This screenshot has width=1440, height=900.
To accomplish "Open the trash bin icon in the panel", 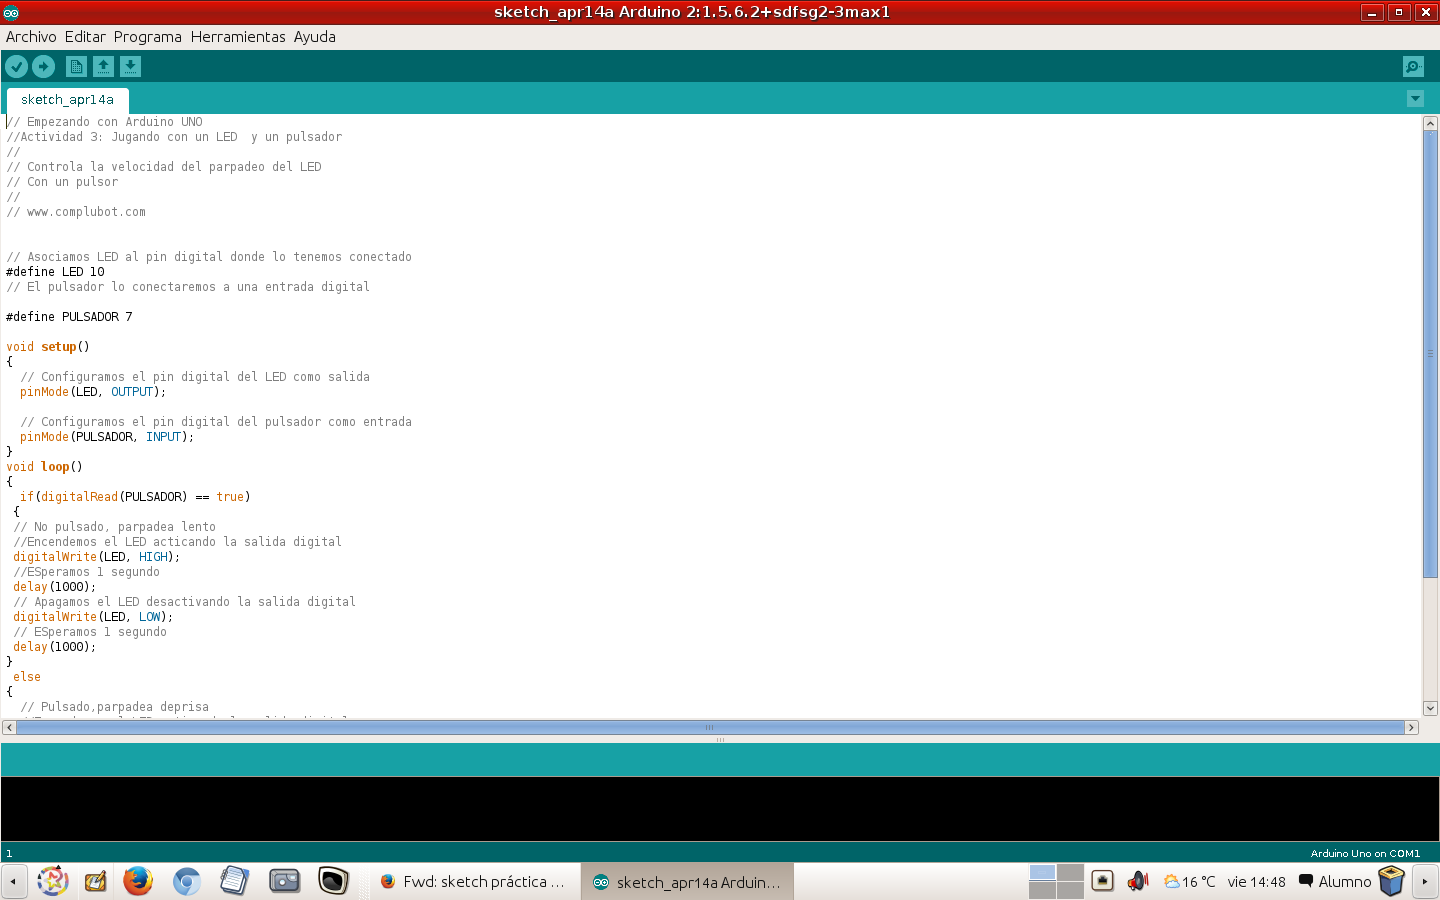I will 1391,881.
